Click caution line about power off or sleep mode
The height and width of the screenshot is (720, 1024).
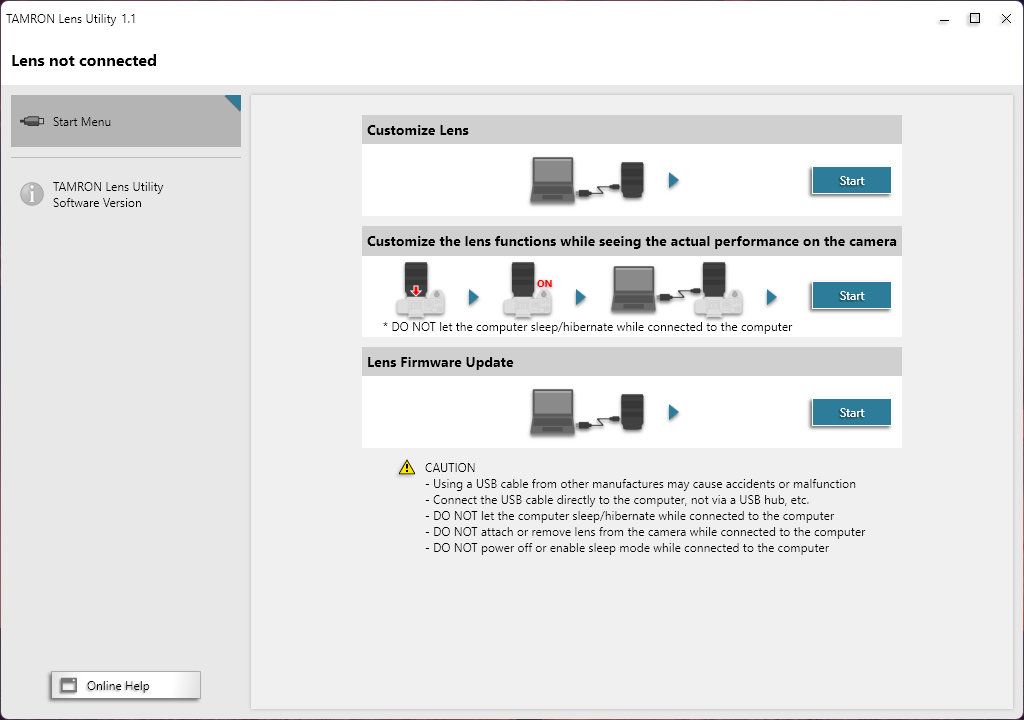(627, 548)
